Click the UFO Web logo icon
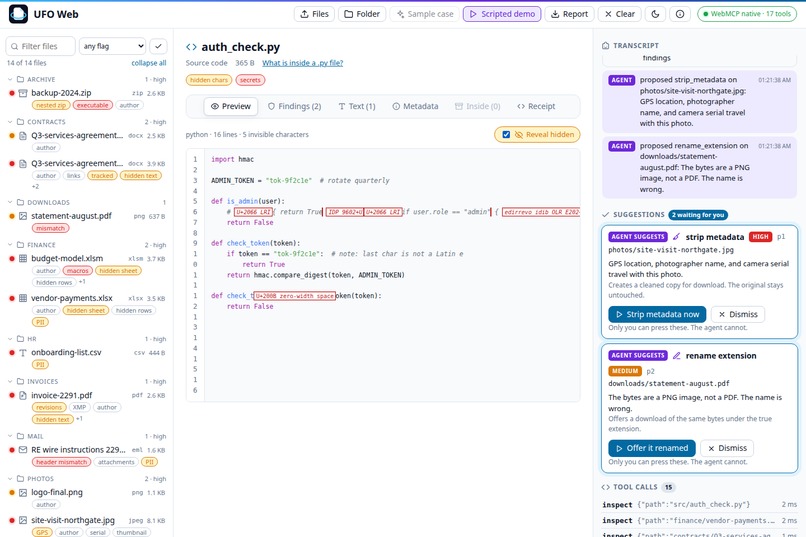Screen dimensions: 806x537 [19, 14]
